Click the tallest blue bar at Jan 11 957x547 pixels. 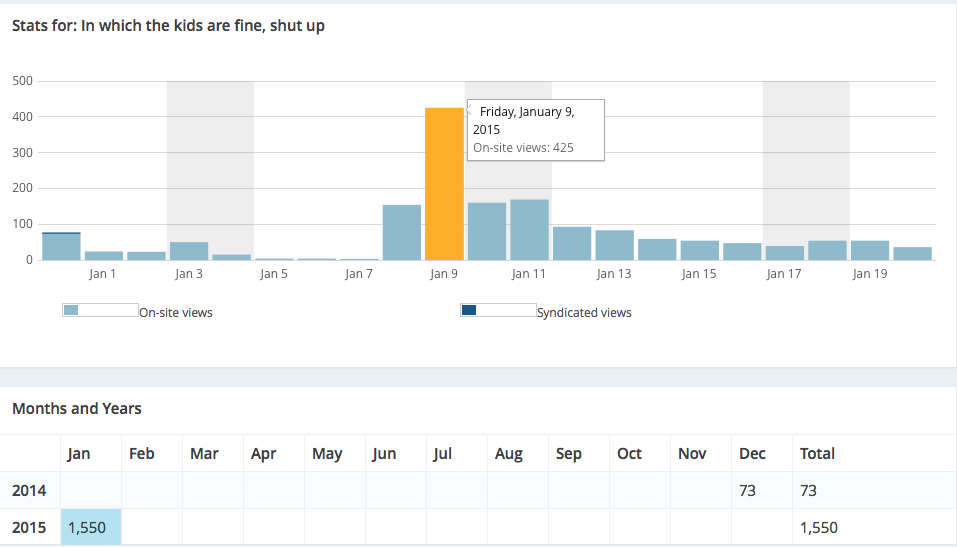pos(529,230)
